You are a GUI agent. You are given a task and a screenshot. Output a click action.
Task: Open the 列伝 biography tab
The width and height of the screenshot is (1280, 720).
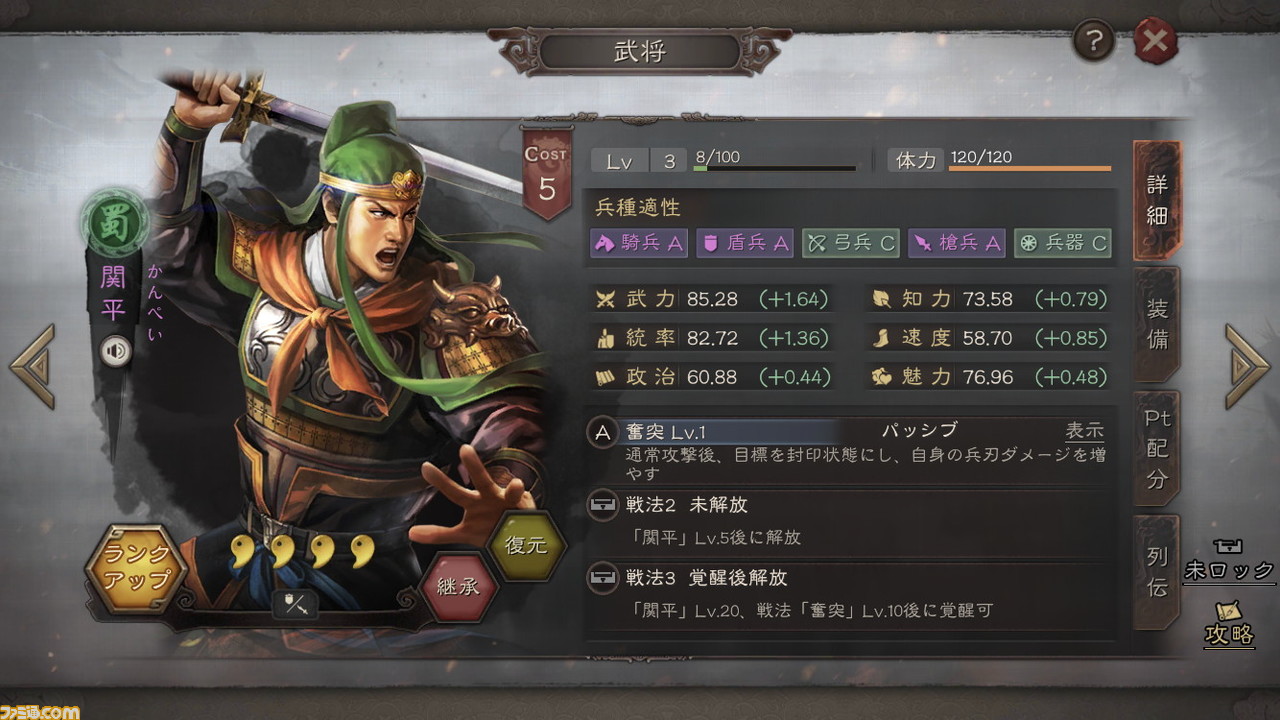click(x=1157, y=572)
